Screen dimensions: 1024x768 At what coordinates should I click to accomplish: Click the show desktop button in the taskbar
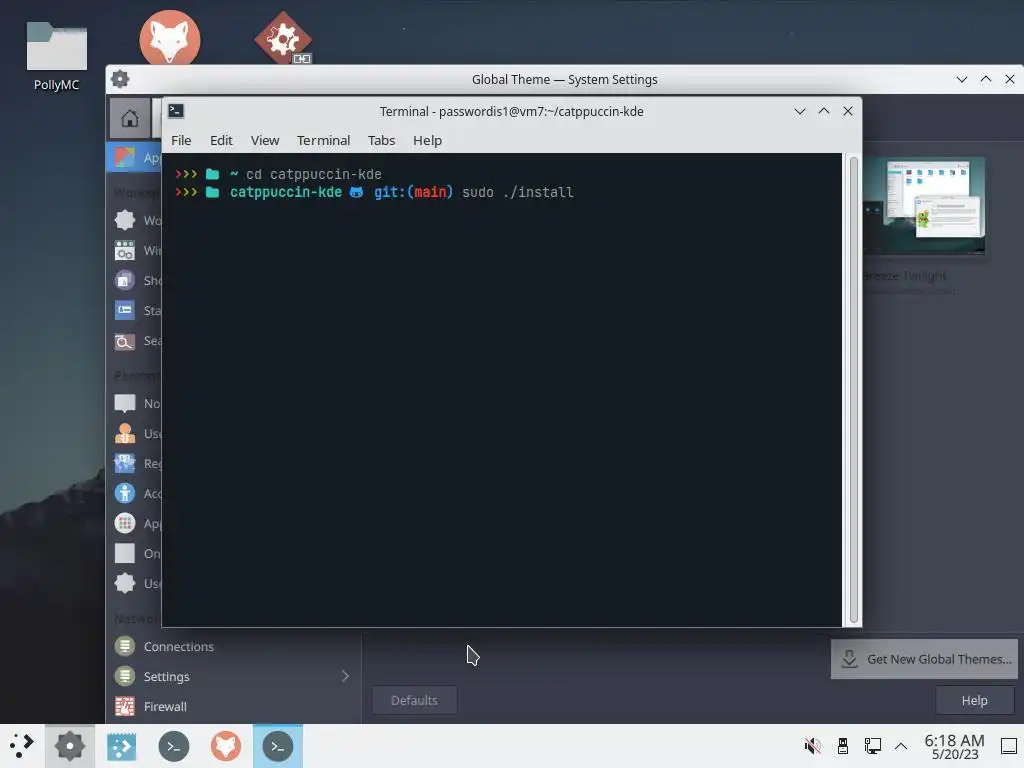point(1009,746)
